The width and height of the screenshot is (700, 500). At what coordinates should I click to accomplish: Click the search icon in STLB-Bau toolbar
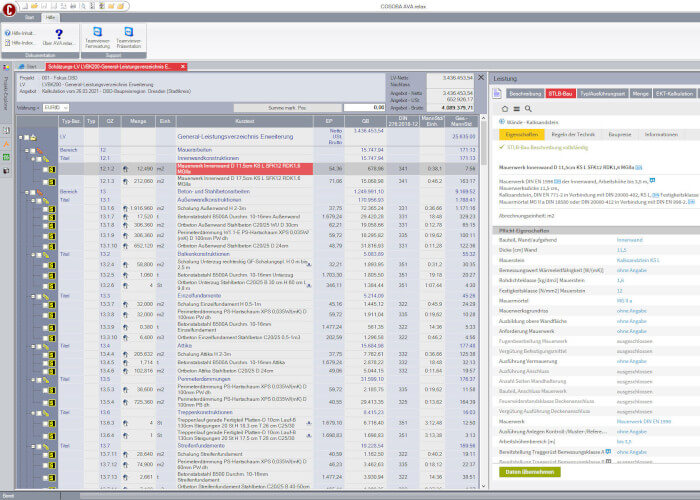528,108
